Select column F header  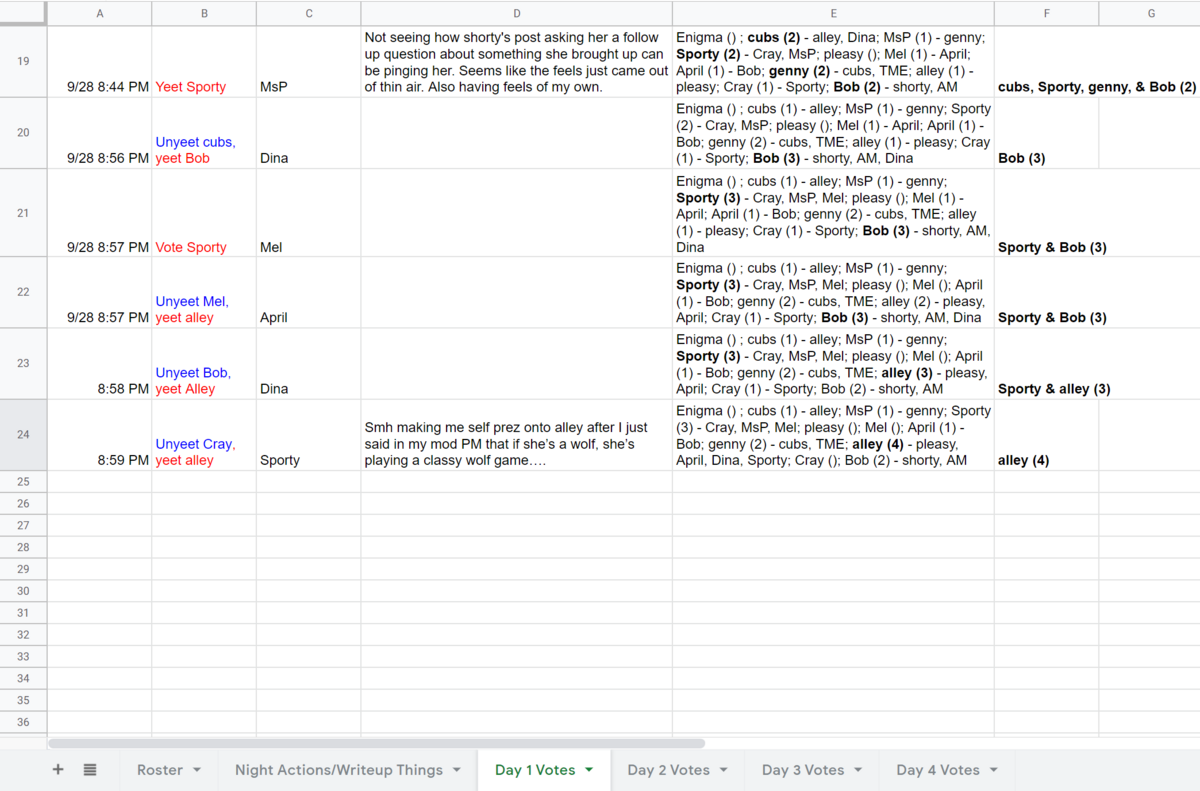tap(1046, 13)
